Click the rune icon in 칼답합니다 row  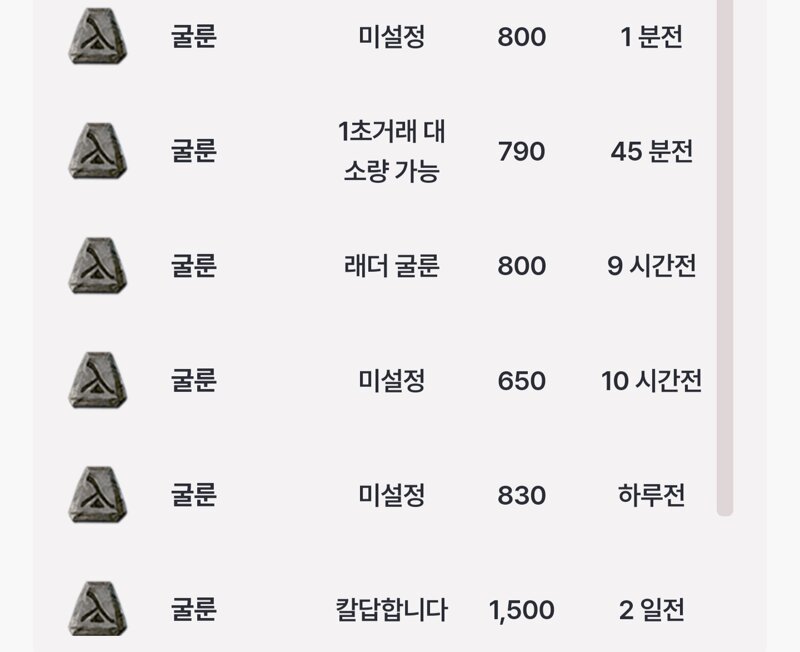97,609
